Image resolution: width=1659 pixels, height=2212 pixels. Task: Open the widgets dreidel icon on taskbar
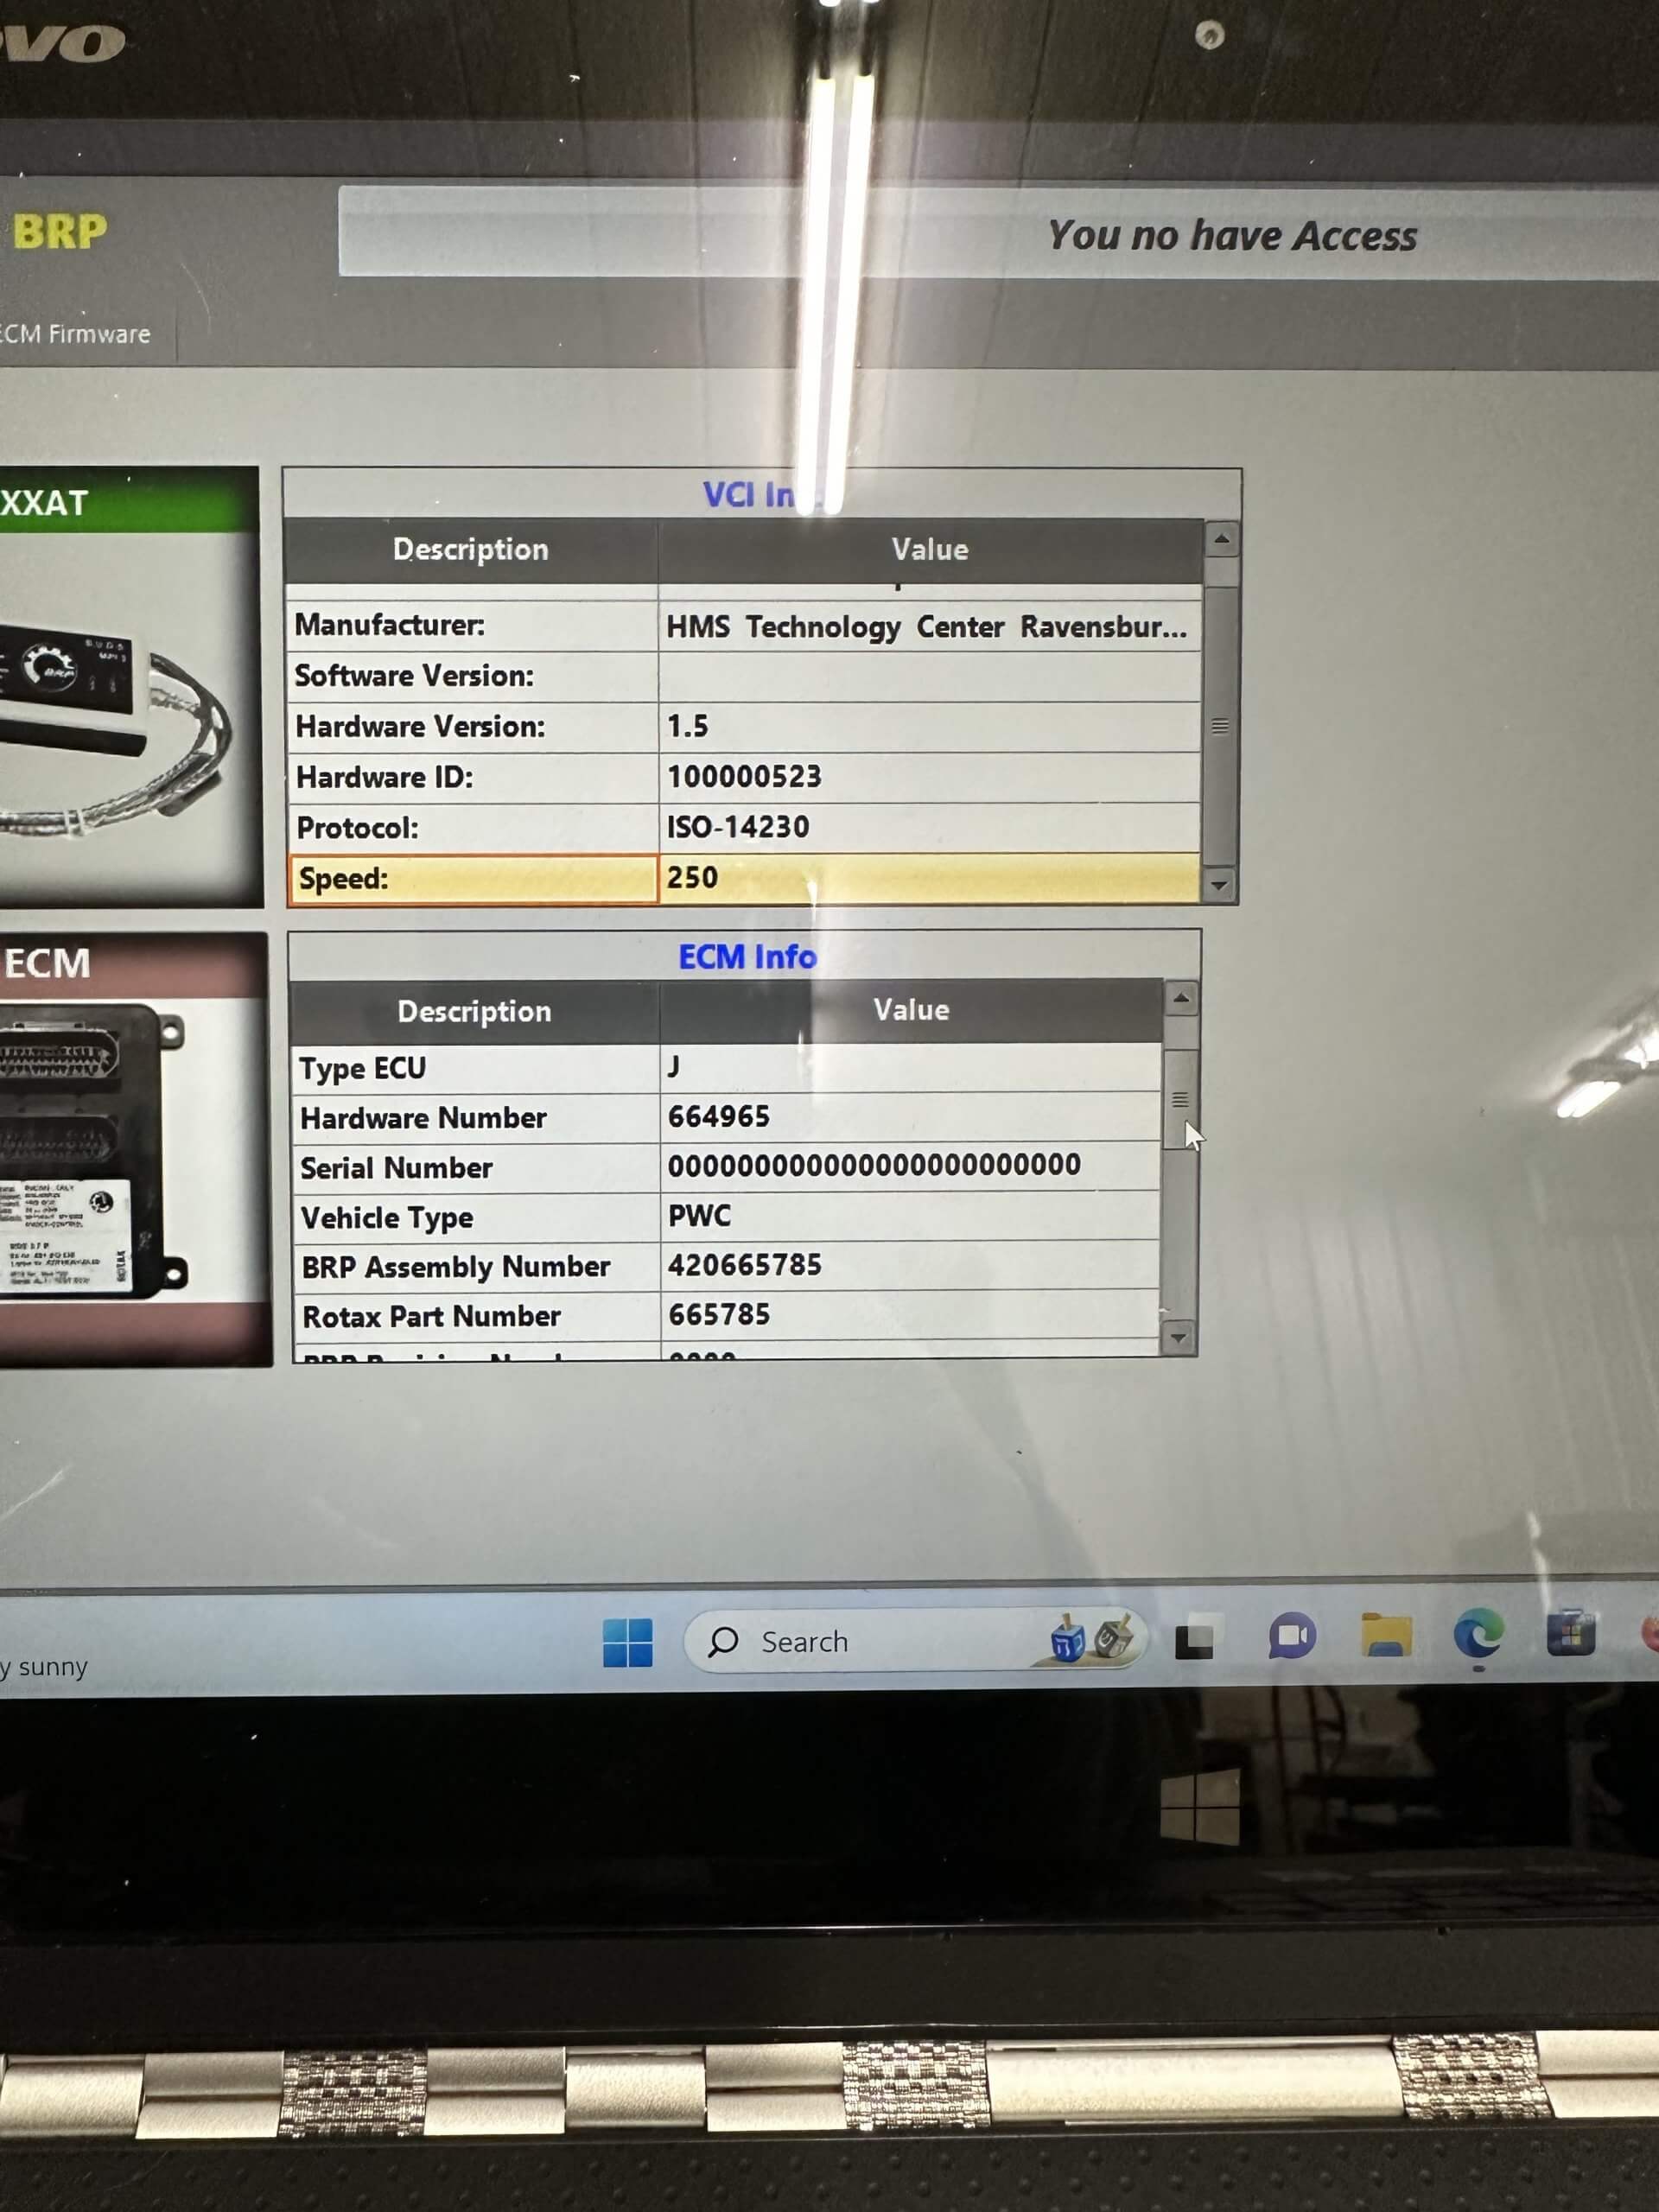(x=1093, y=1640)
